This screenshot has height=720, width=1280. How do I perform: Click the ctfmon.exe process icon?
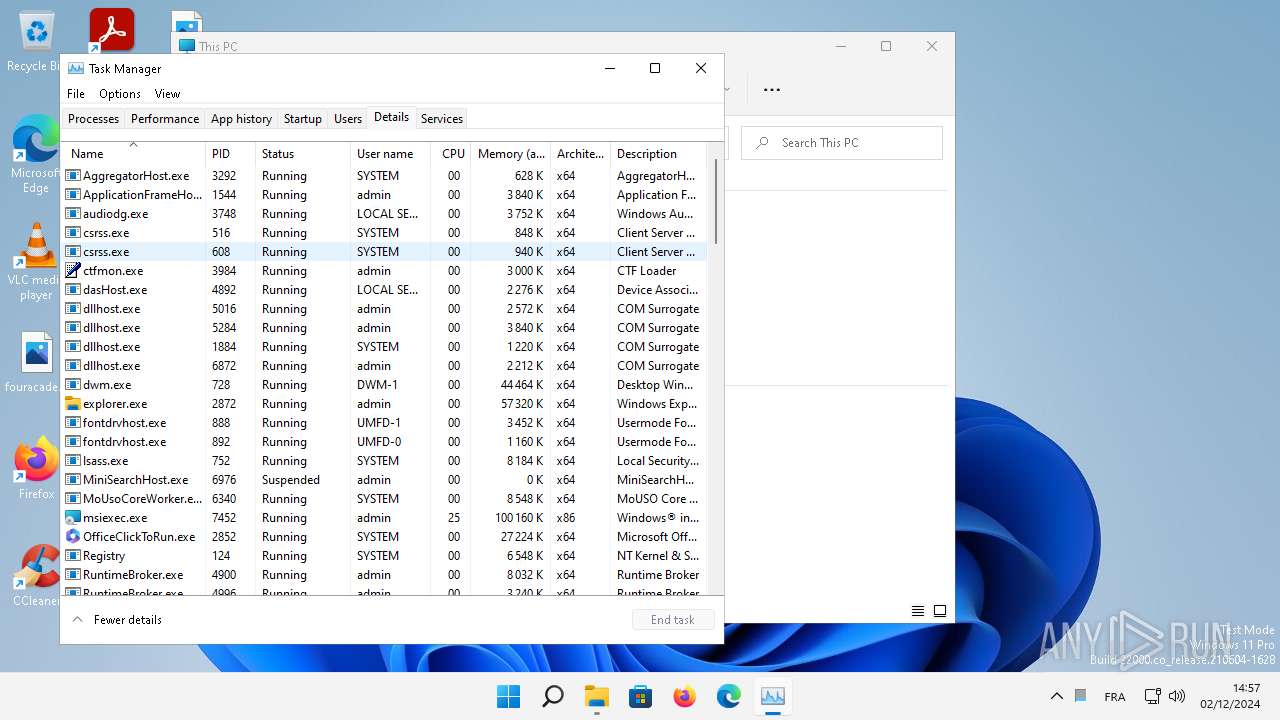pyautogui.click(x=73, y=271)
